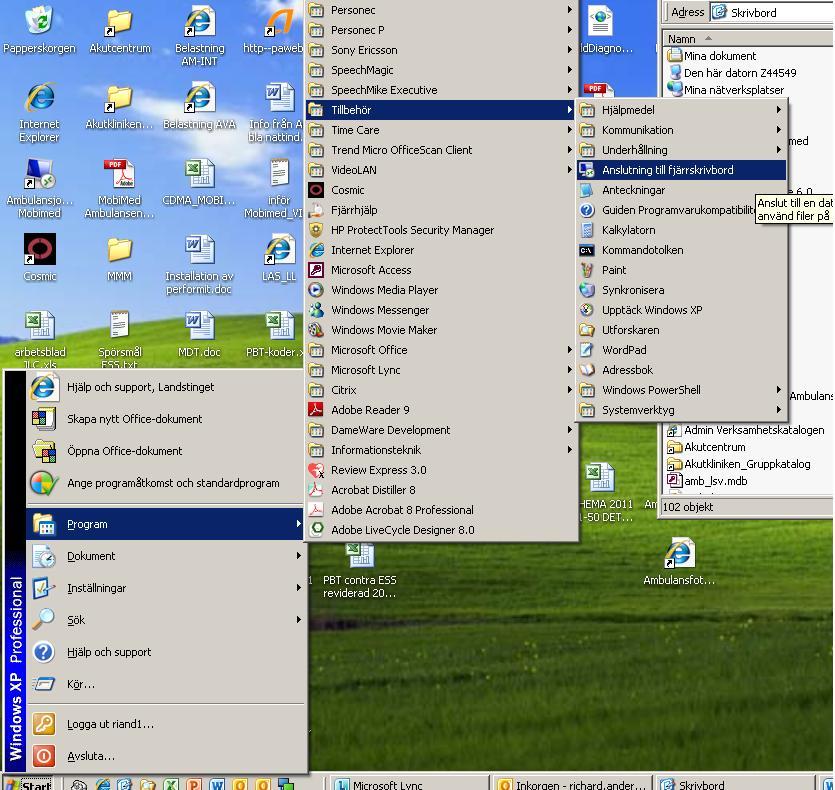
Task: Launch Kalkylatorn from Tillbehör menu
Action: (681, 230)
